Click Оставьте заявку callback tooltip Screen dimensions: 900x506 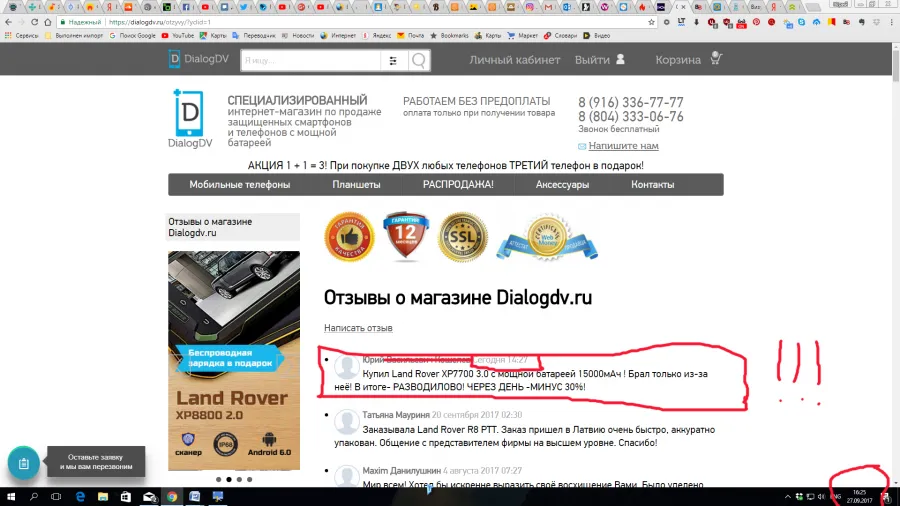click(96, 462)
